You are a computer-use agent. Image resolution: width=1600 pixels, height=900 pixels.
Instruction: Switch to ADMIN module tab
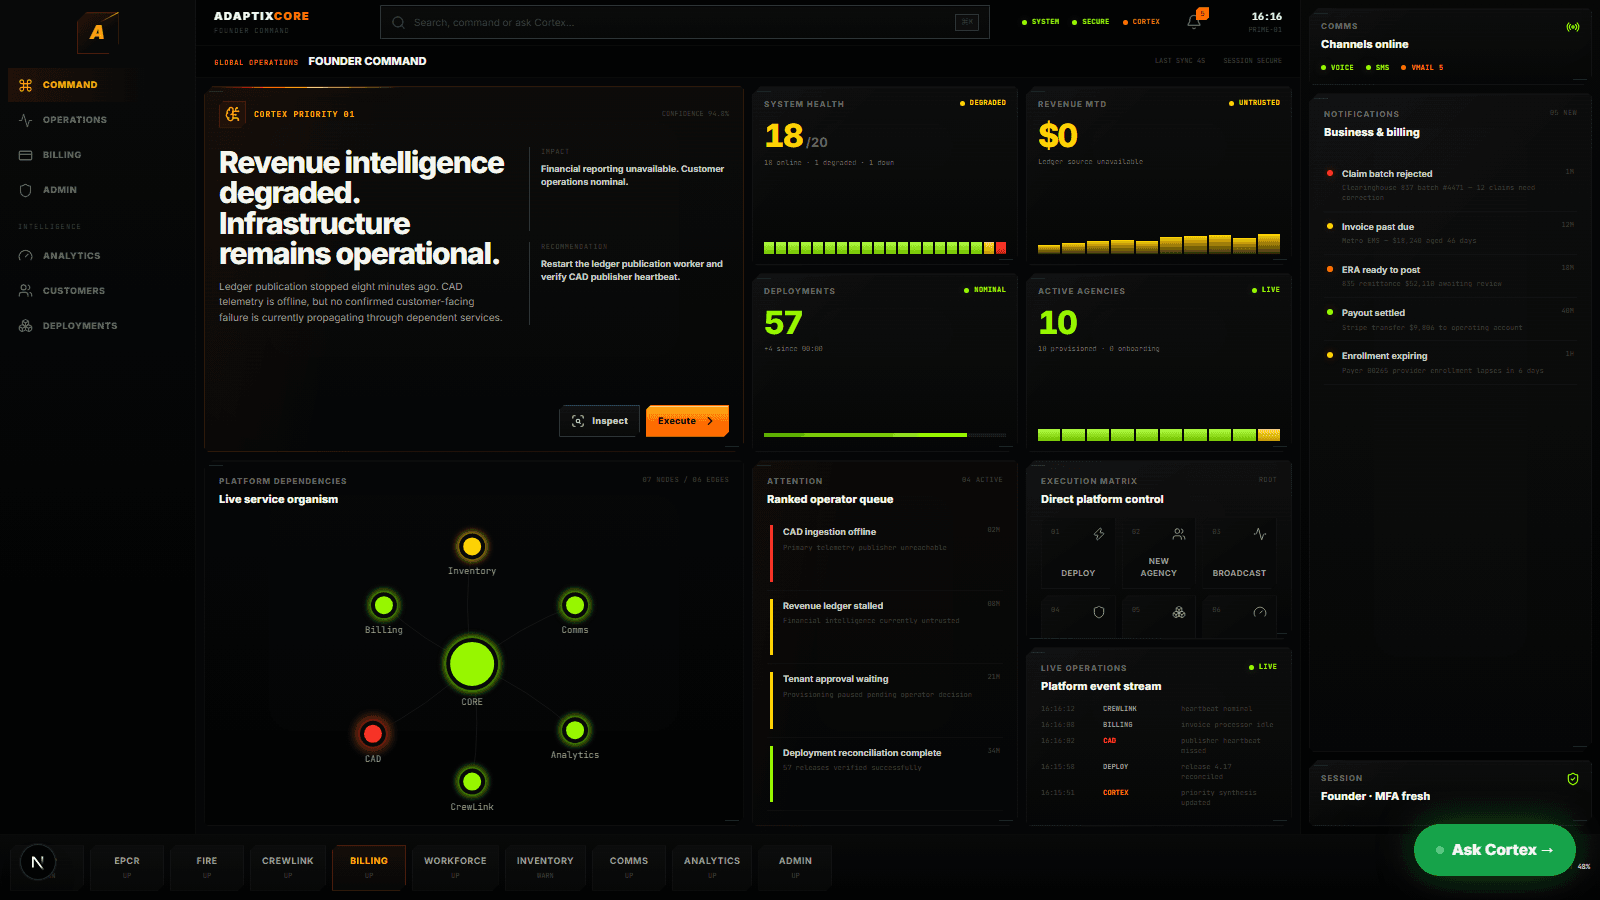tap(796, 867)
